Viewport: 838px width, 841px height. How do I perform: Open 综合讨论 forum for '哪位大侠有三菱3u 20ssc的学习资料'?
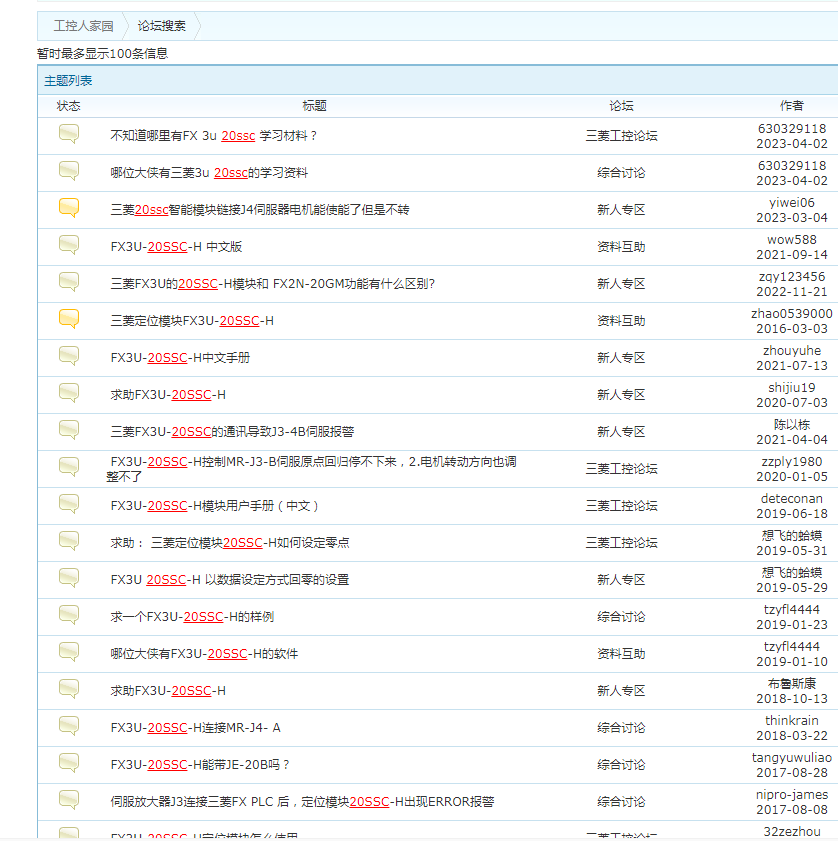621,173
